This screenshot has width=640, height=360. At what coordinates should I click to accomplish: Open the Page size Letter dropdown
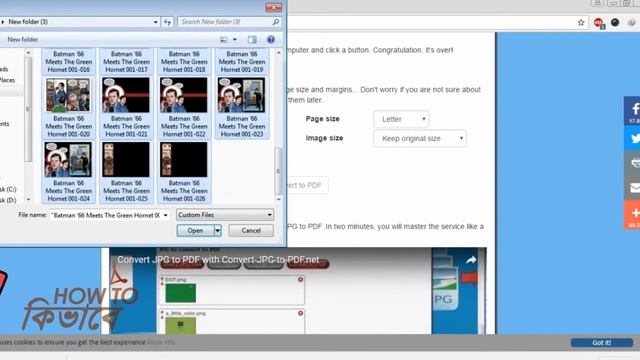(x=401, y=119)
